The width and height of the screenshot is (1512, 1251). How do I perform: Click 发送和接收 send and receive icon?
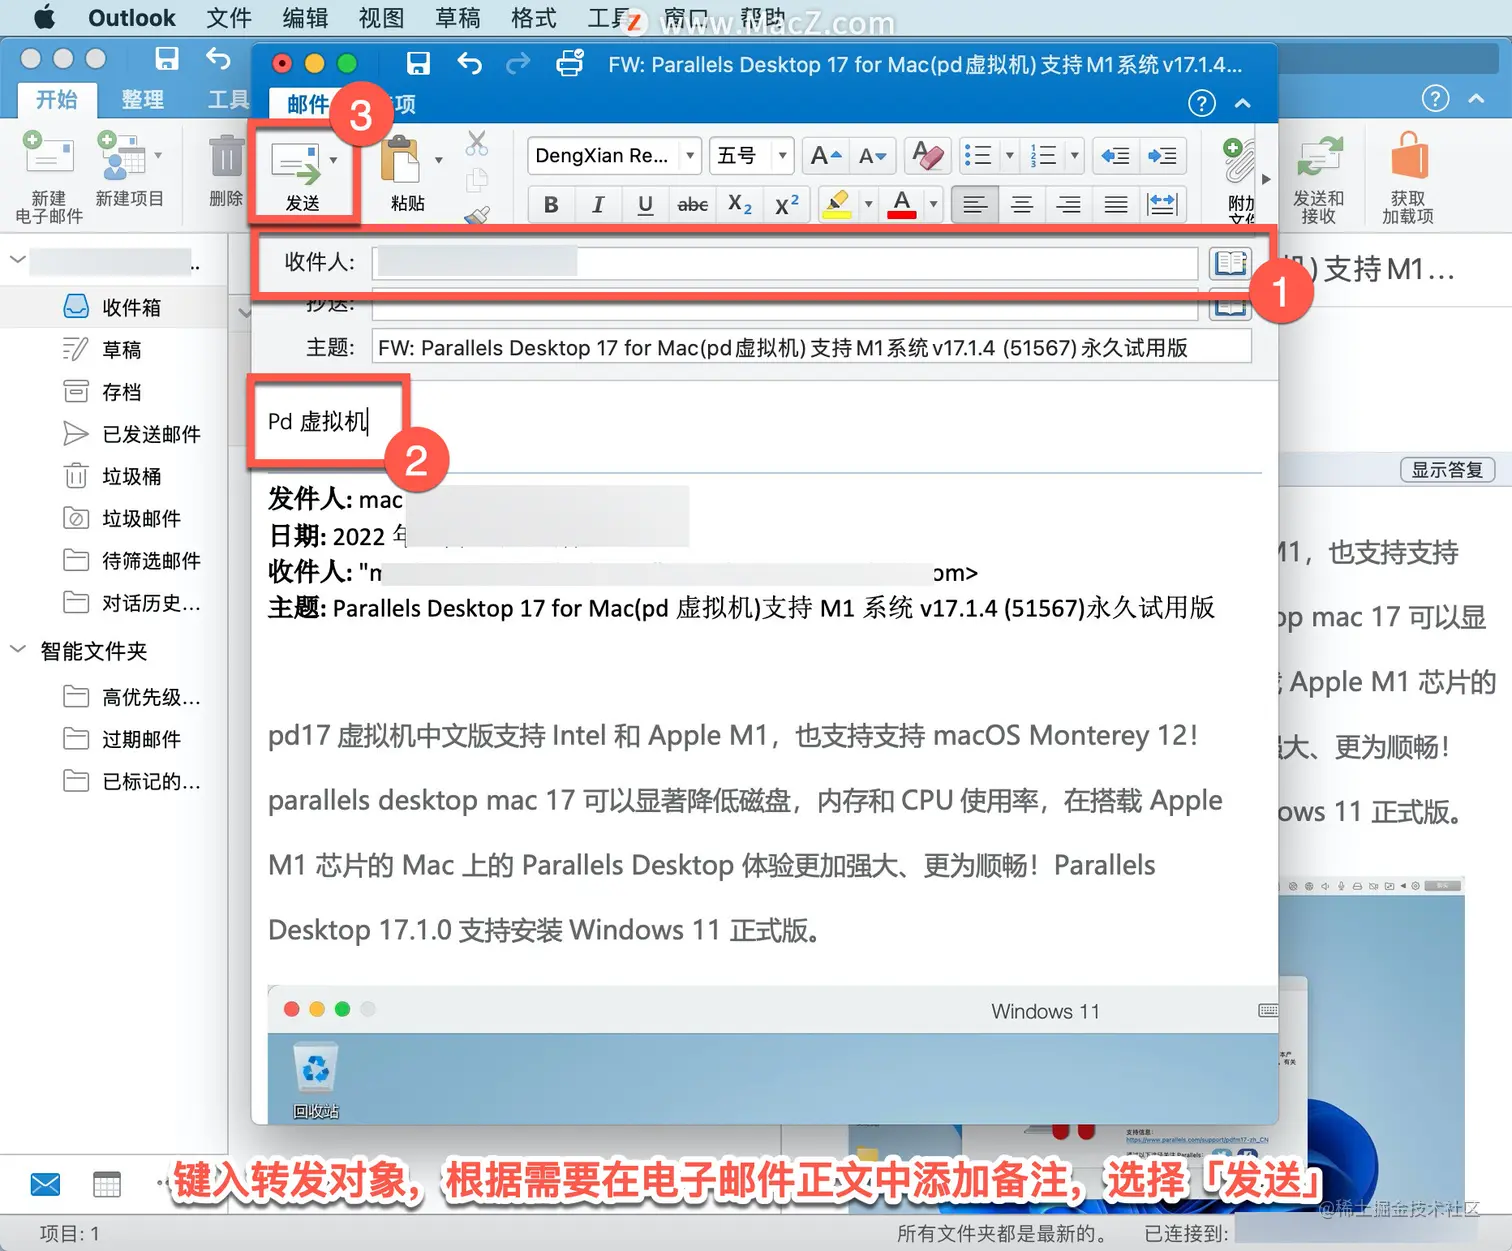(1319, 159)
